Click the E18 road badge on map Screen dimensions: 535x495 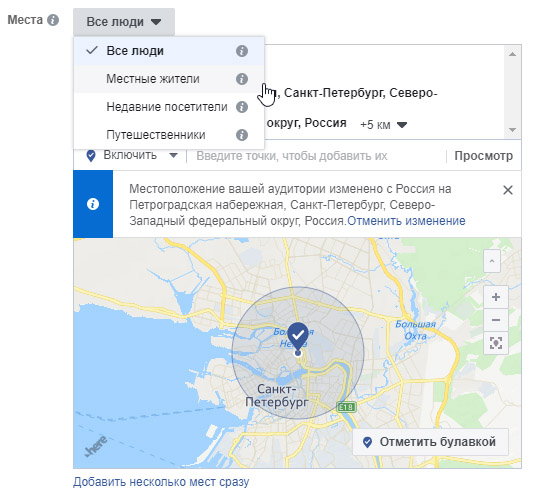[346, 407]
